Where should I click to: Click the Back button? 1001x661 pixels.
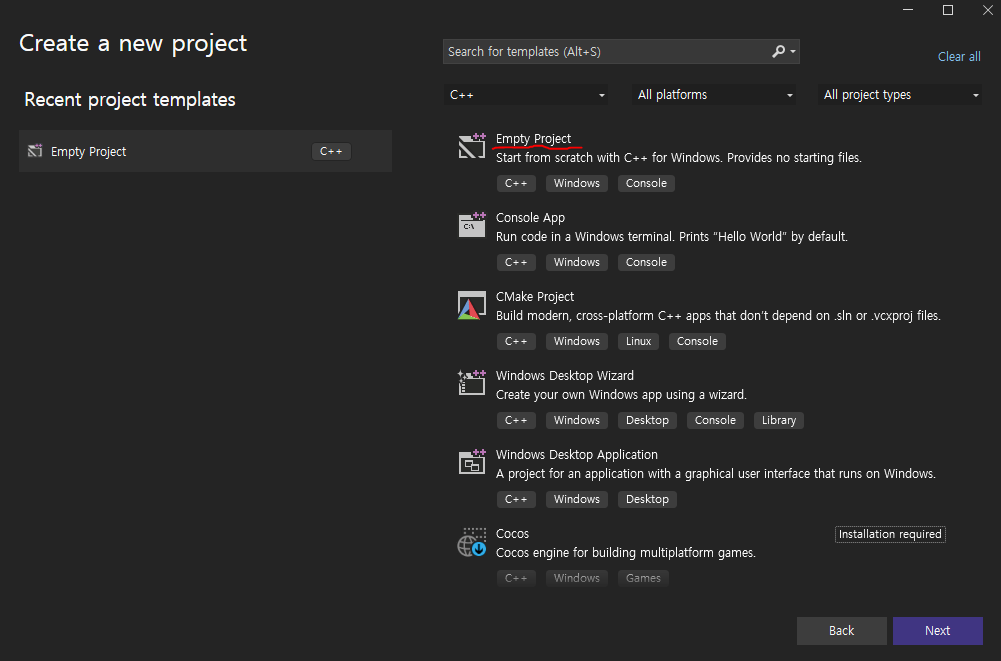pos(841,630)
